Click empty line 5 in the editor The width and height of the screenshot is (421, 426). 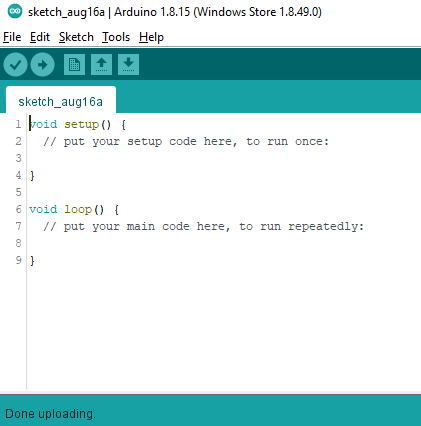click(x=223, y=192)
